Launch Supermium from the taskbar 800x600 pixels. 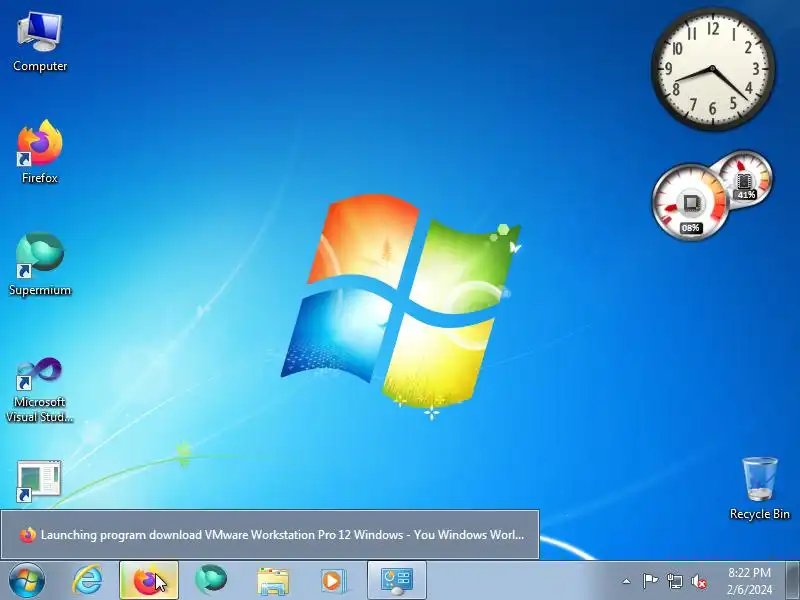pyautogui.click(x=211, y=580)
